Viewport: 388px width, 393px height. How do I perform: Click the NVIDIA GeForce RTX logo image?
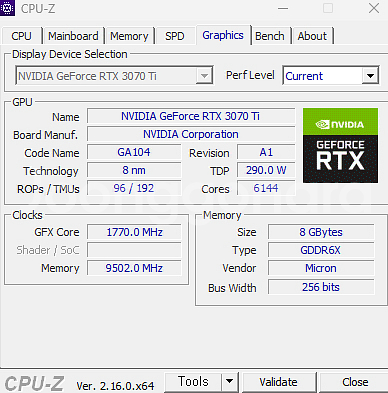pos(340,145)
